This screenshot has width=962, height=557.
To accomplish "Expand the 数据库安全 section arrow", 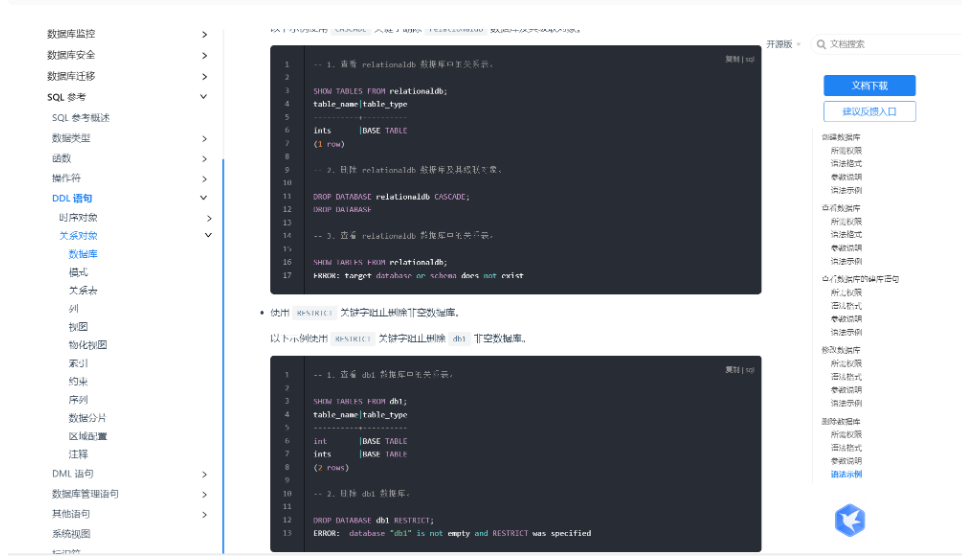I will pyautogui.click(x=204, y=55).
